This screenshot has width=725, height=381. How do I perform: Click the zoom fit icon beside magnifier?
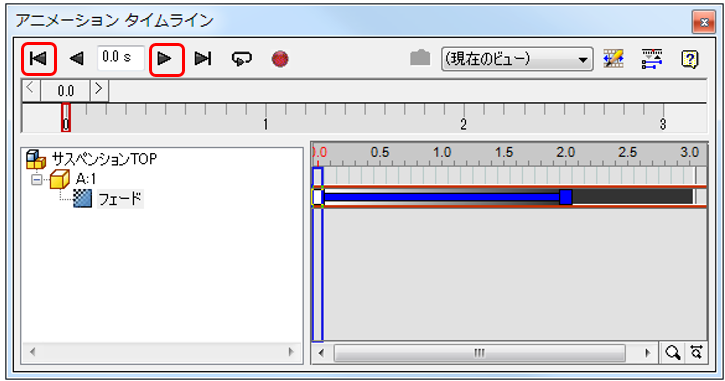696,353
